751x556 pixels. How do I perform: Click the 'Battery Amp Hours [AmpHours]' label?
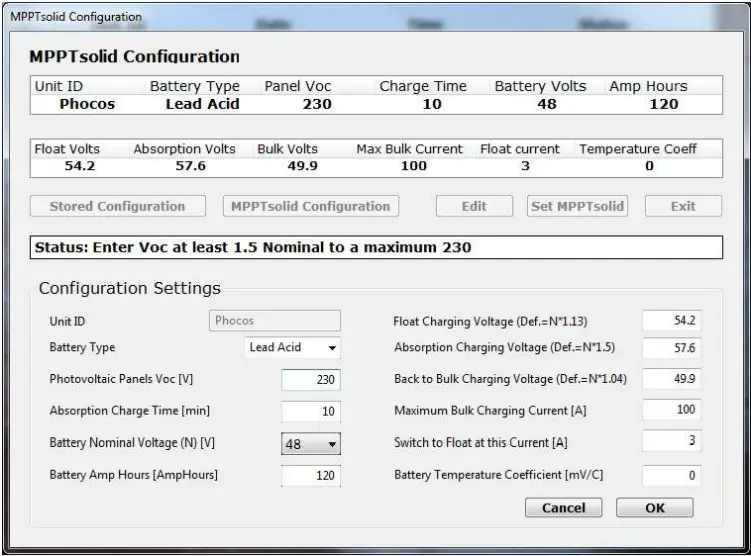click(134, 475)
